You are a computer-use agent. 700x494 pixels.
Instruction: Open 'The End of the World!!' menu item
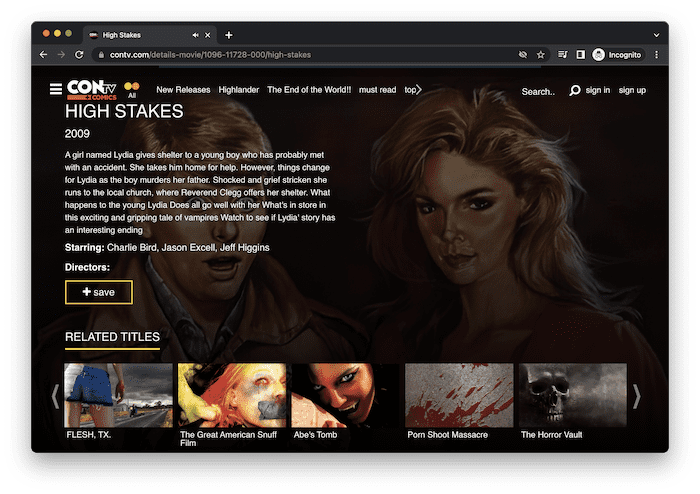[309, 90]
